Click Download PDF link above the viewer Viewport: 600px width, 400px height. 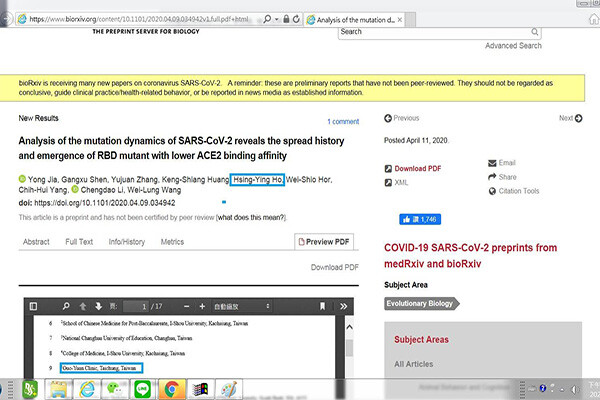coord(334,267)
